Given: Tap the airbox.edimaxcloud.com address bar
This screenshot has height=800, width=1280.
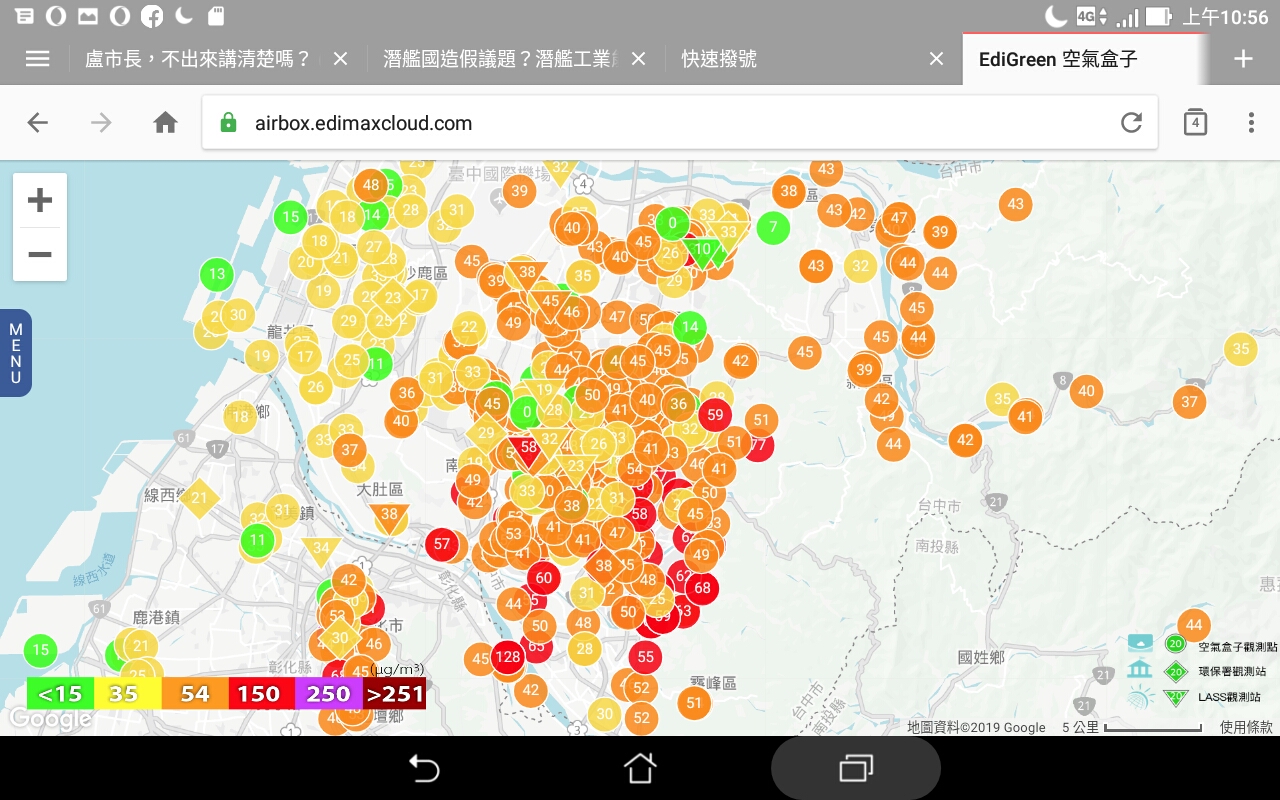Looking at the screenshot, I should (x=680, y=123).
